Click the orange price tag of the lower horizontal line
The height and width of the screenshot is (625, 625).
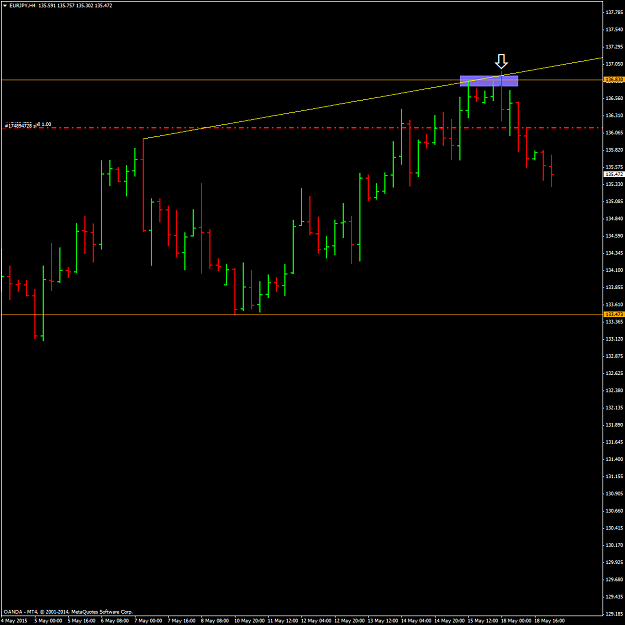pos(614,314)
